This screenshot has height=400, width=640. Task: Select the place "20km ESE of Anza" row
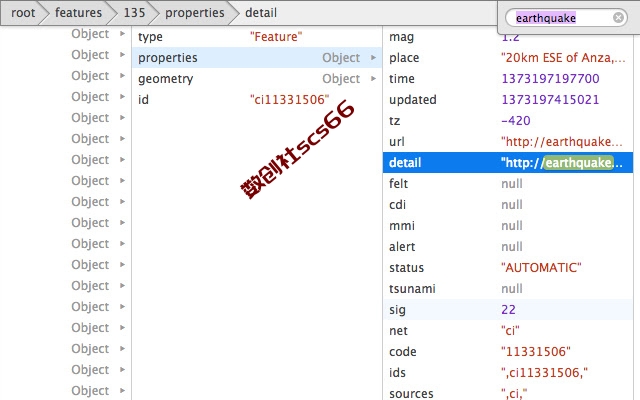click(508, 58)
